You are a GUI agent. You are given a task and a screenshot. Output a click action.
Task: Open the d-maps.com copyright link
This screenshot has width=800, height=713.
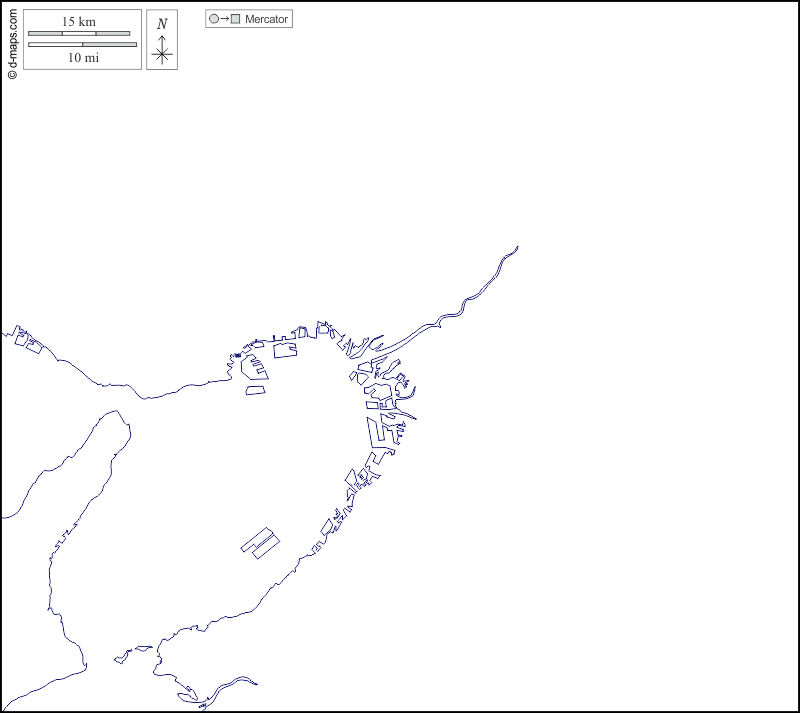[x=12, y=40]
